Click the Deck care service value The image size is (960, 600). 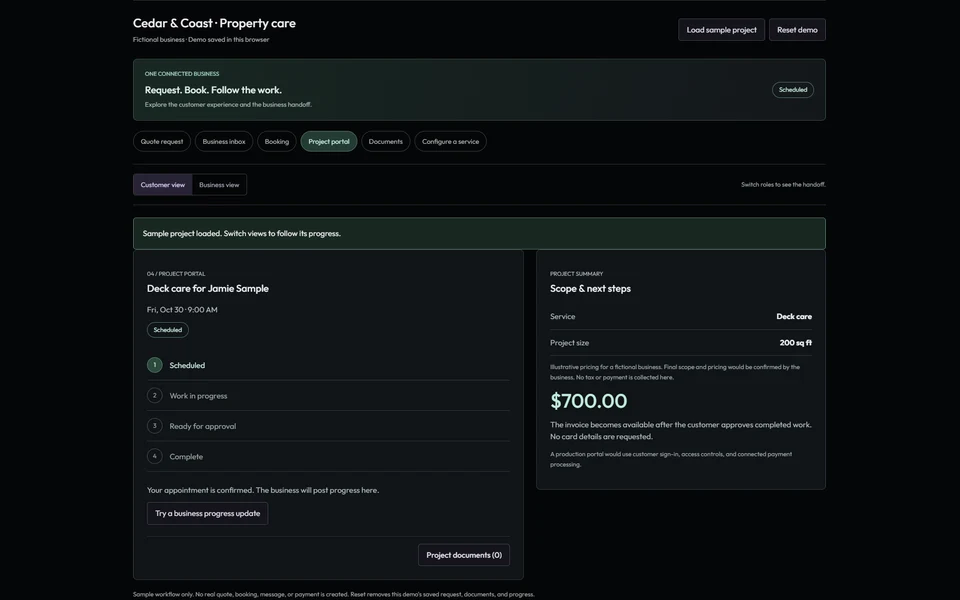coord(794,317)
